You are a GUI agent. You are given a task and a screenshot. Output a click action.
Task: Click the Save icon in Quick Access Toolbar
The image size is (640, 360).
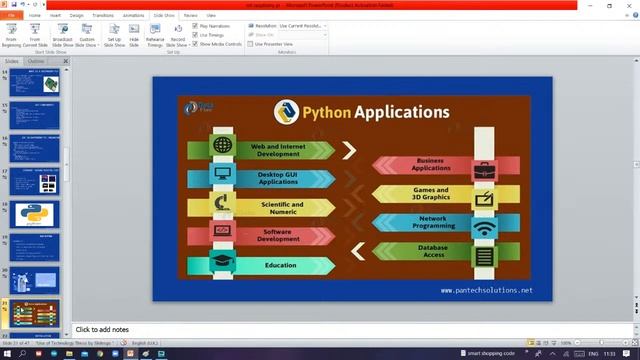coord(14,4)
